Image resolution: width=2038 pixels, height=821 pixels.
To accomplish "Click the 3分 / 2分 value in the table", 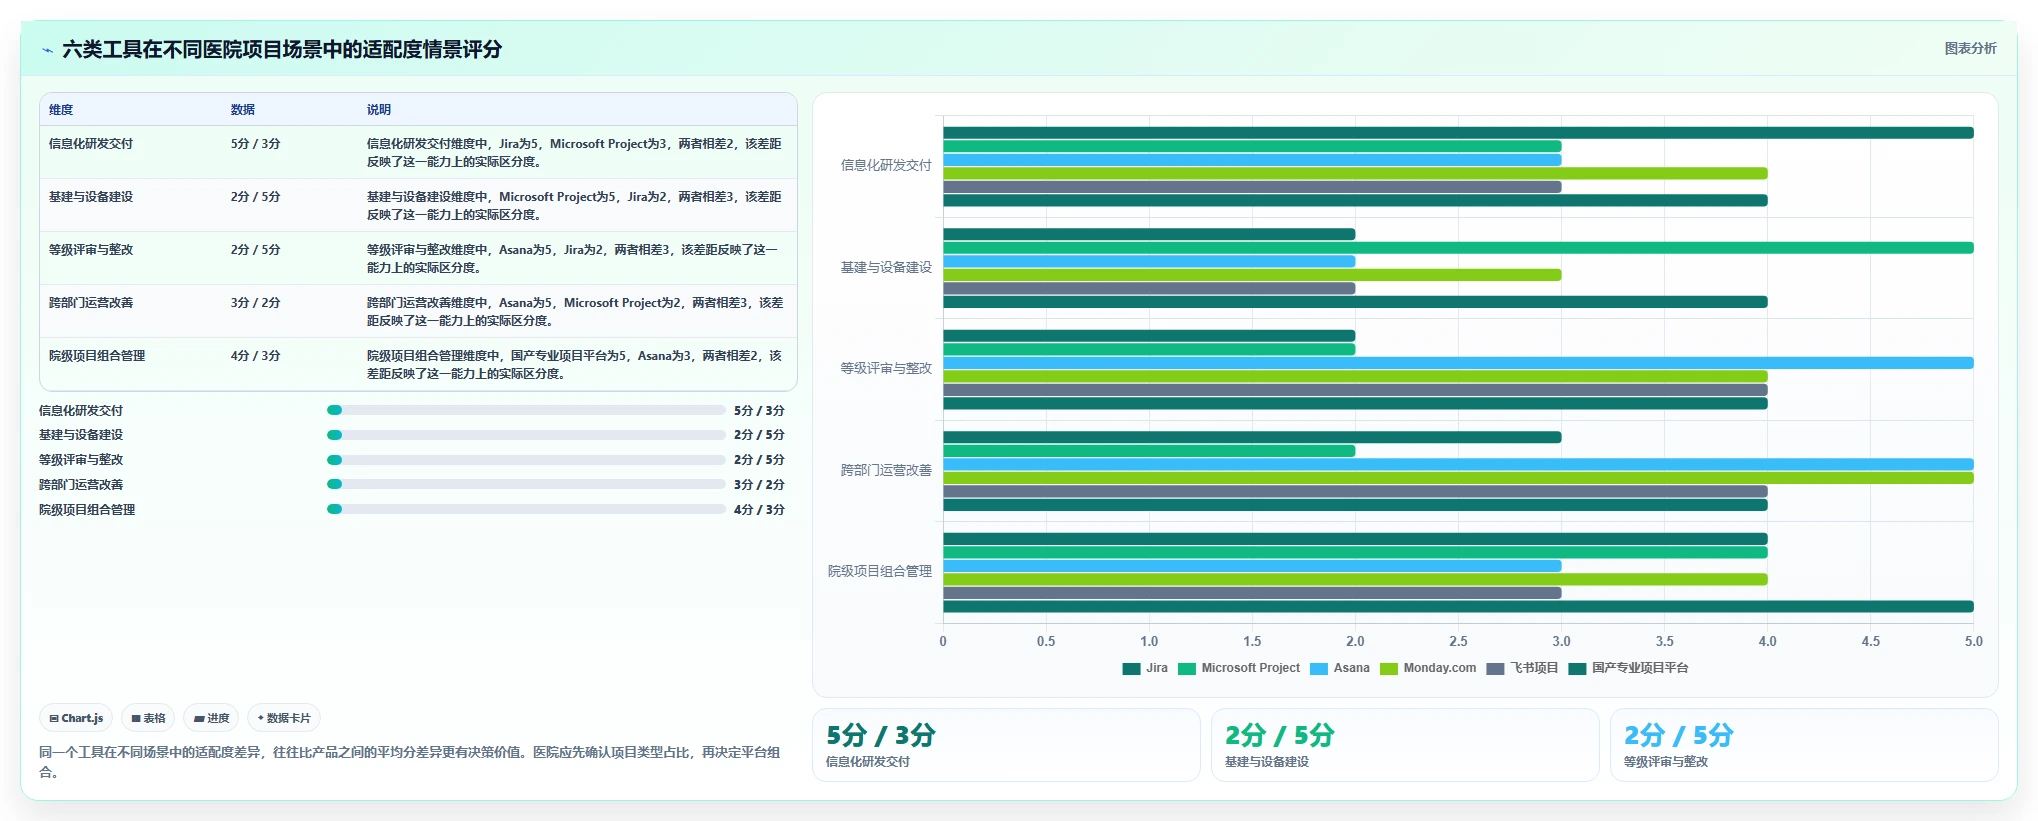I will pyautogui.click(x=256, y=303).
